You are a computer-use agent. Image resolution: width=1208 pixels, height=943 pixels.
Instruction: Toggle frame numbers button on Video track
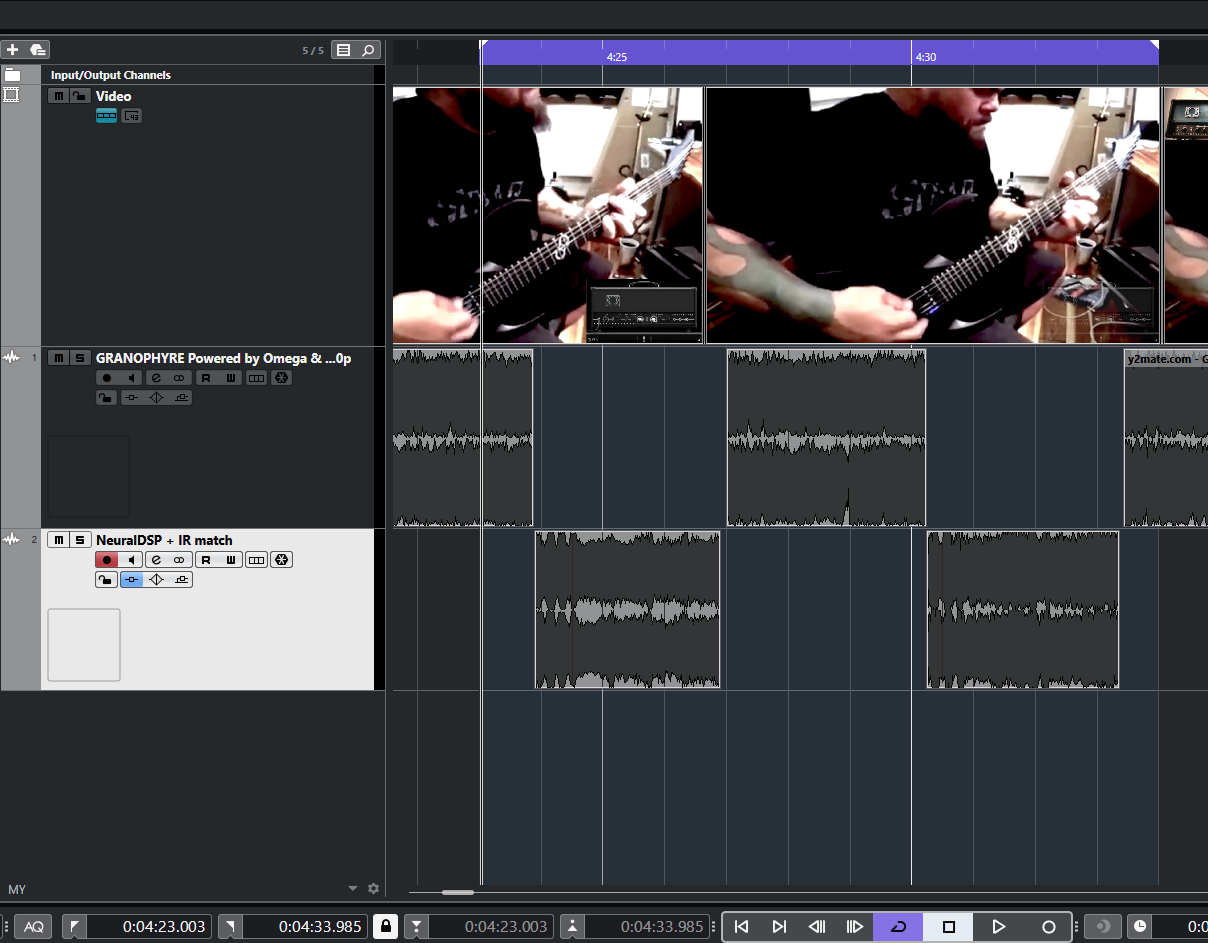[131, 116]
